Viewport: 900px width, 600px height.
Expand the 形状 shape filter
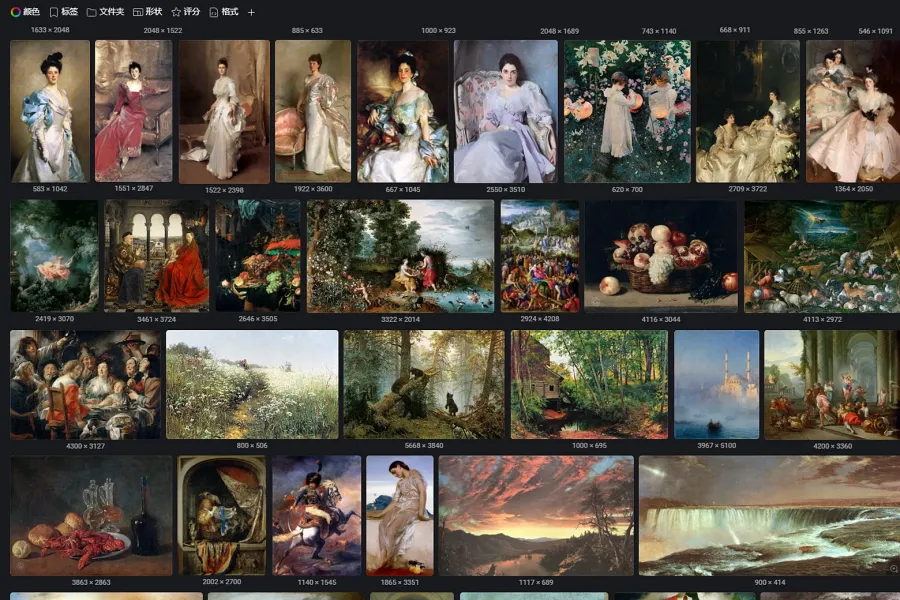(147, 12)
